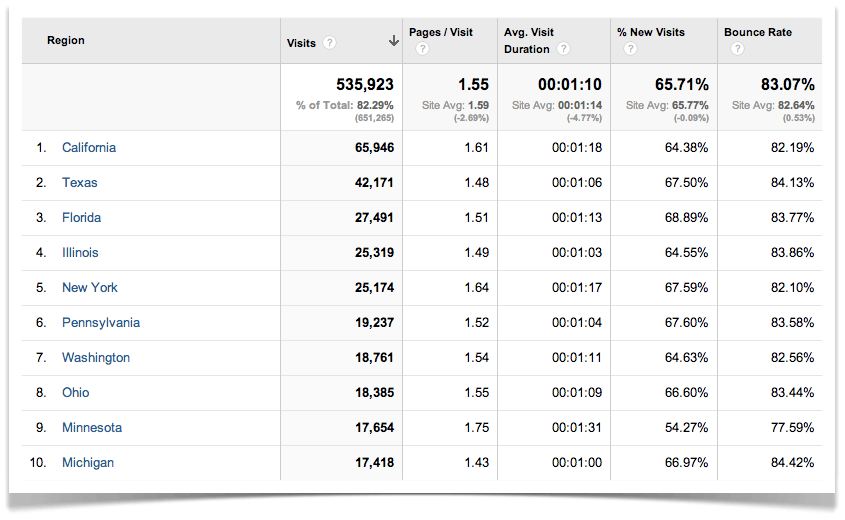Open the California region link

pos(89,148)
